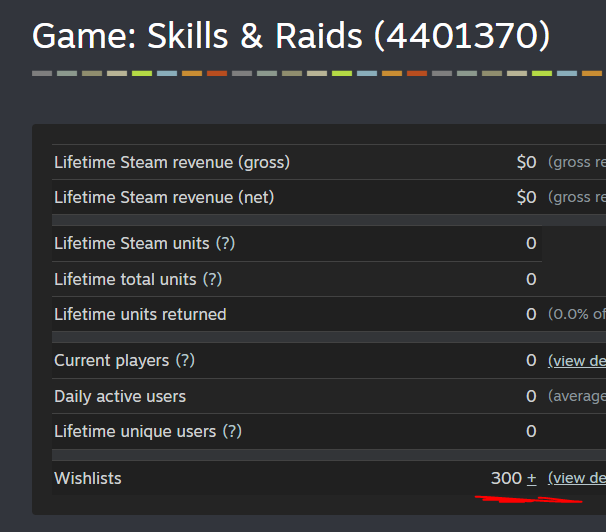Click the '(average' note beside Daily active users

(x=577, y=396)
